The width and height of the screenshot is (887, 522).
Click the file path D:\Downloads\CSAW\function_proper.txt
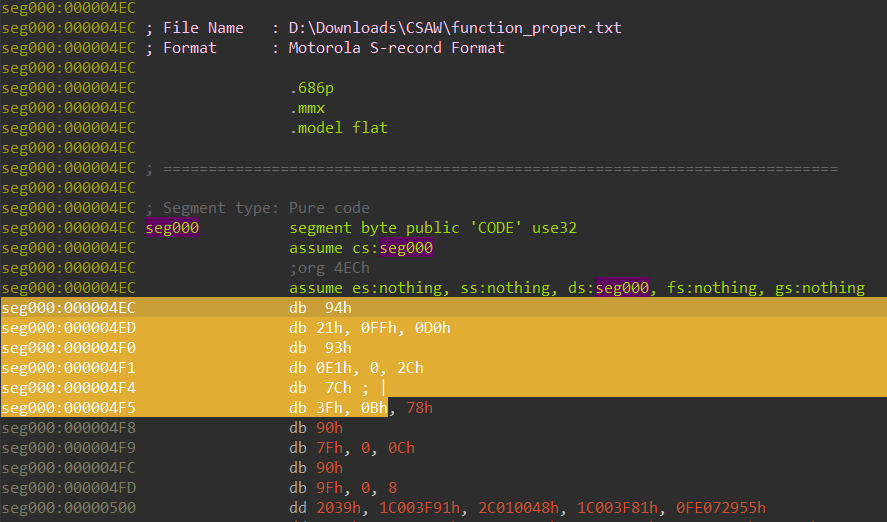point(455,28)
